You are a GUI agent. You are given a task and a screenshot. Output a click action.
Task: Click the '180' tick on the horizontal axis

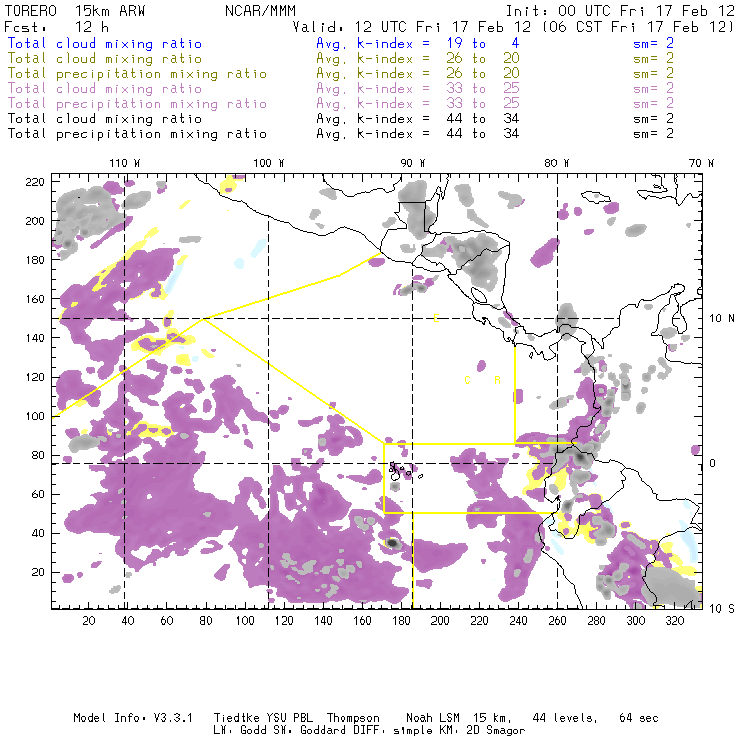(x=401, y=621)
